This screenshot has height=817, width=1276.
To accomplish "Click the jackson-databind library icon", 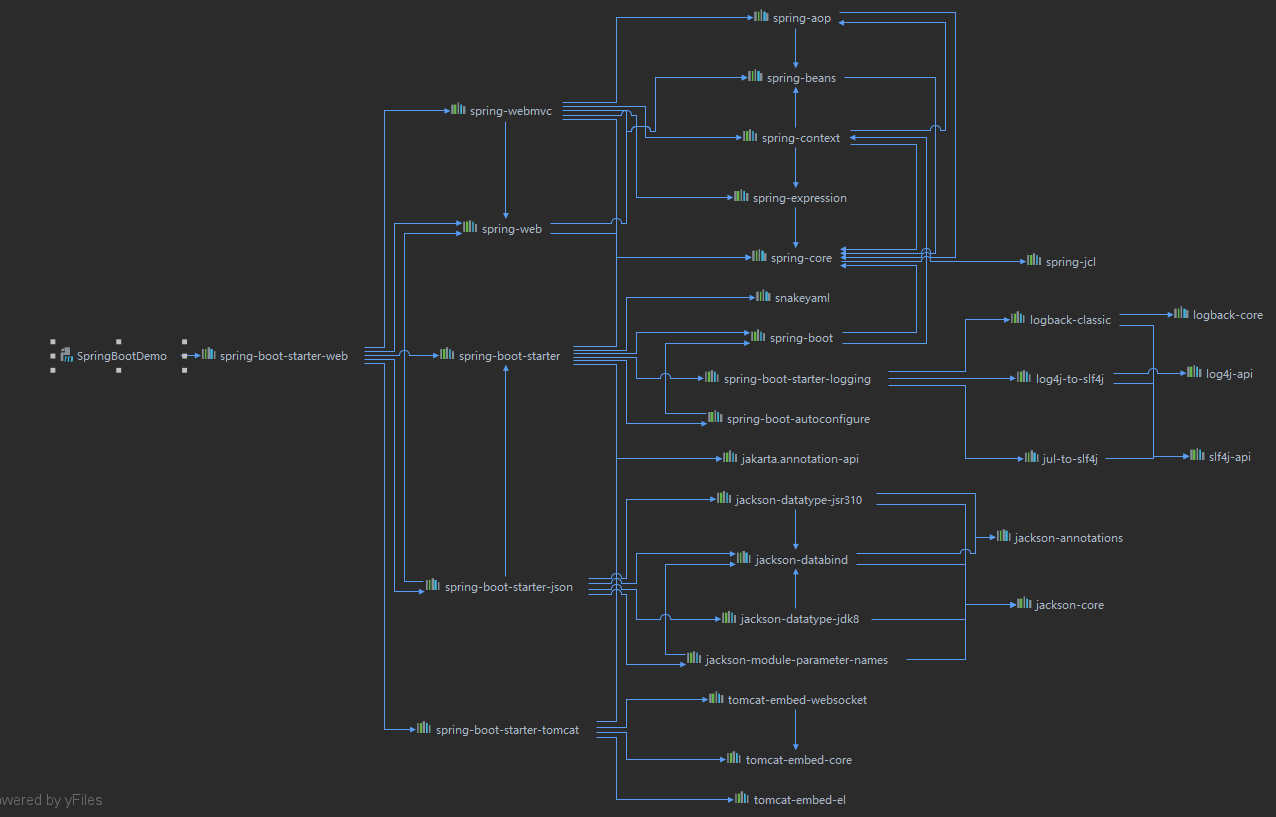I will pyautogui.click(x=744, y=558).
